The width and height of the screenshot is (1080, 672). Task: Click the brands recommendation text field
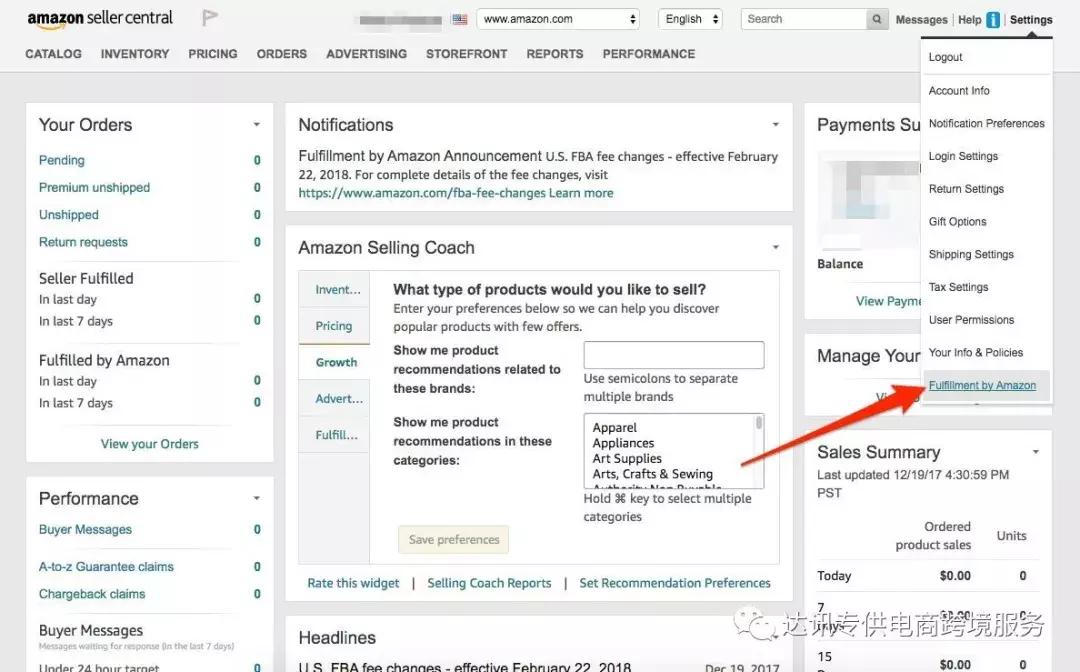(674, 355)
